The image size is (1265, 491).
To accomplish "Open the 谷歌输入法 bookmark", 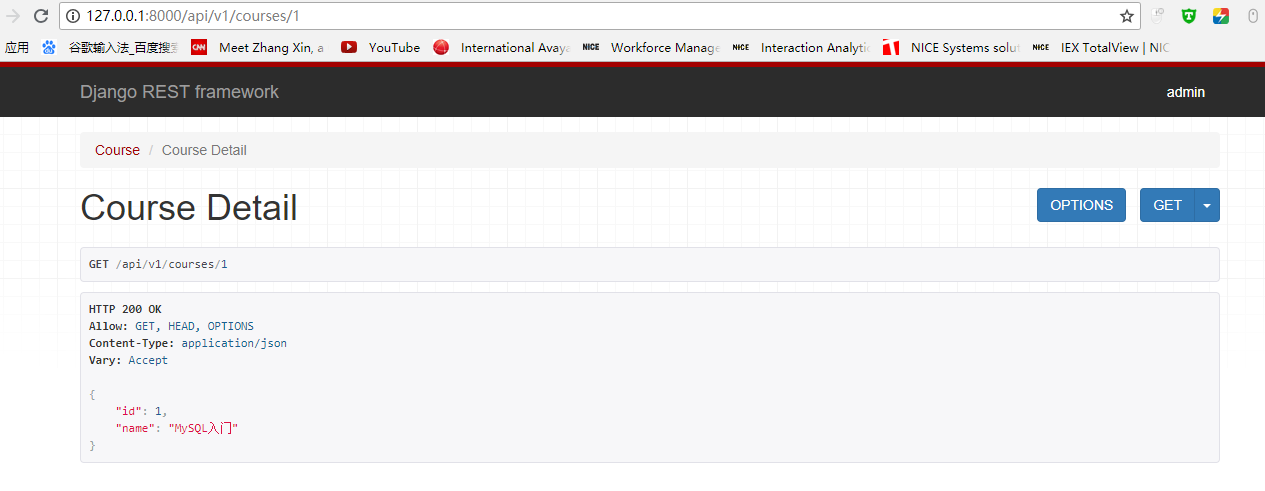I will click(123, 47).
